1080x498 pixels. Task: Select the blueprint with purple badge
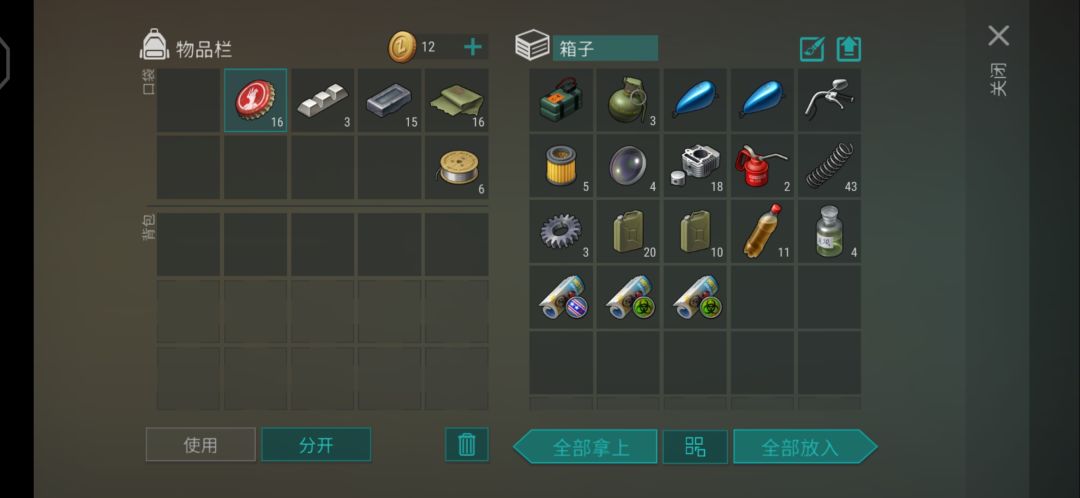click(x=561, y=298)
